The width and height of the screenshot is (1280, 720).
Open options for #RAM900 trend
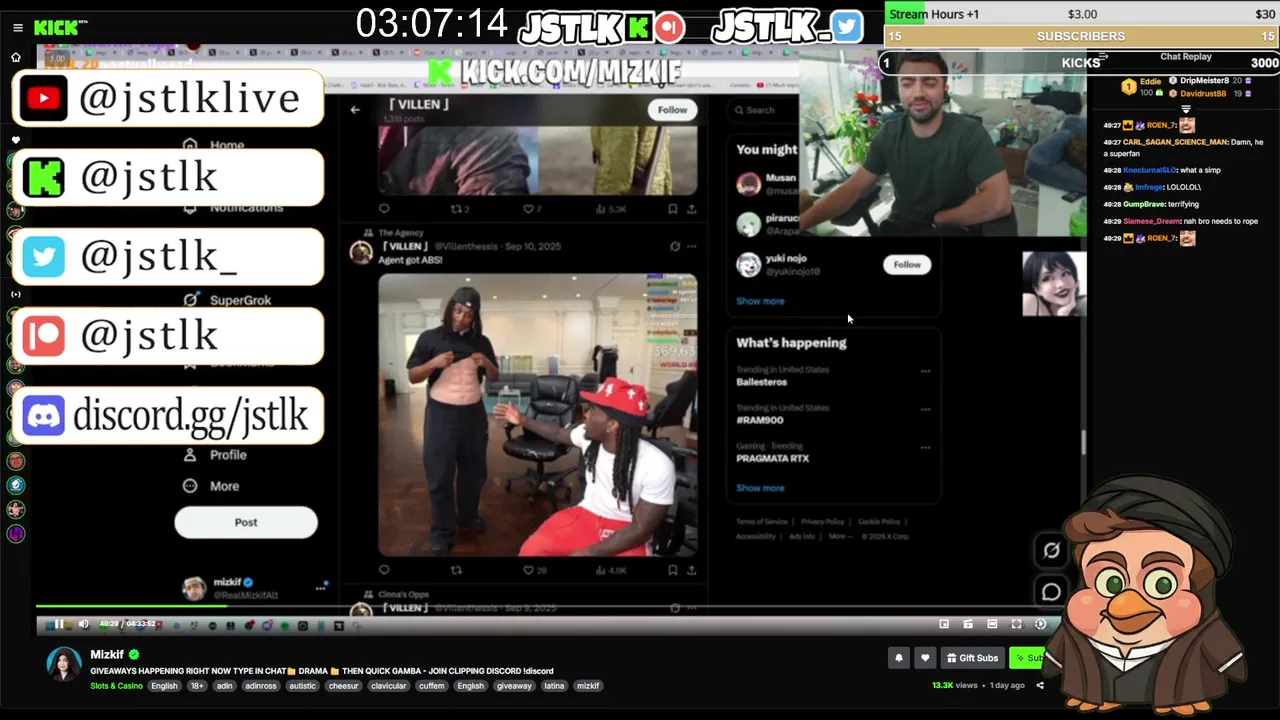click(925, 409)
